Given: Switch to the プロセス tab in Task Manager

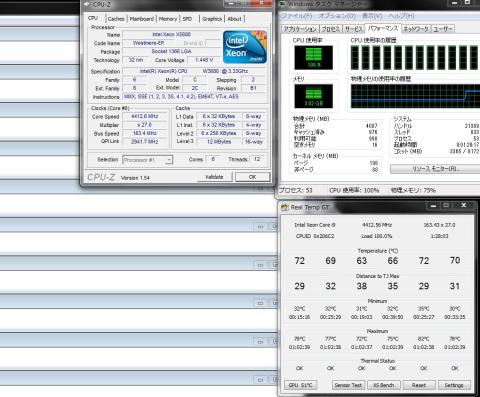Looking at the screenshot, I should (x=331, y=29).
